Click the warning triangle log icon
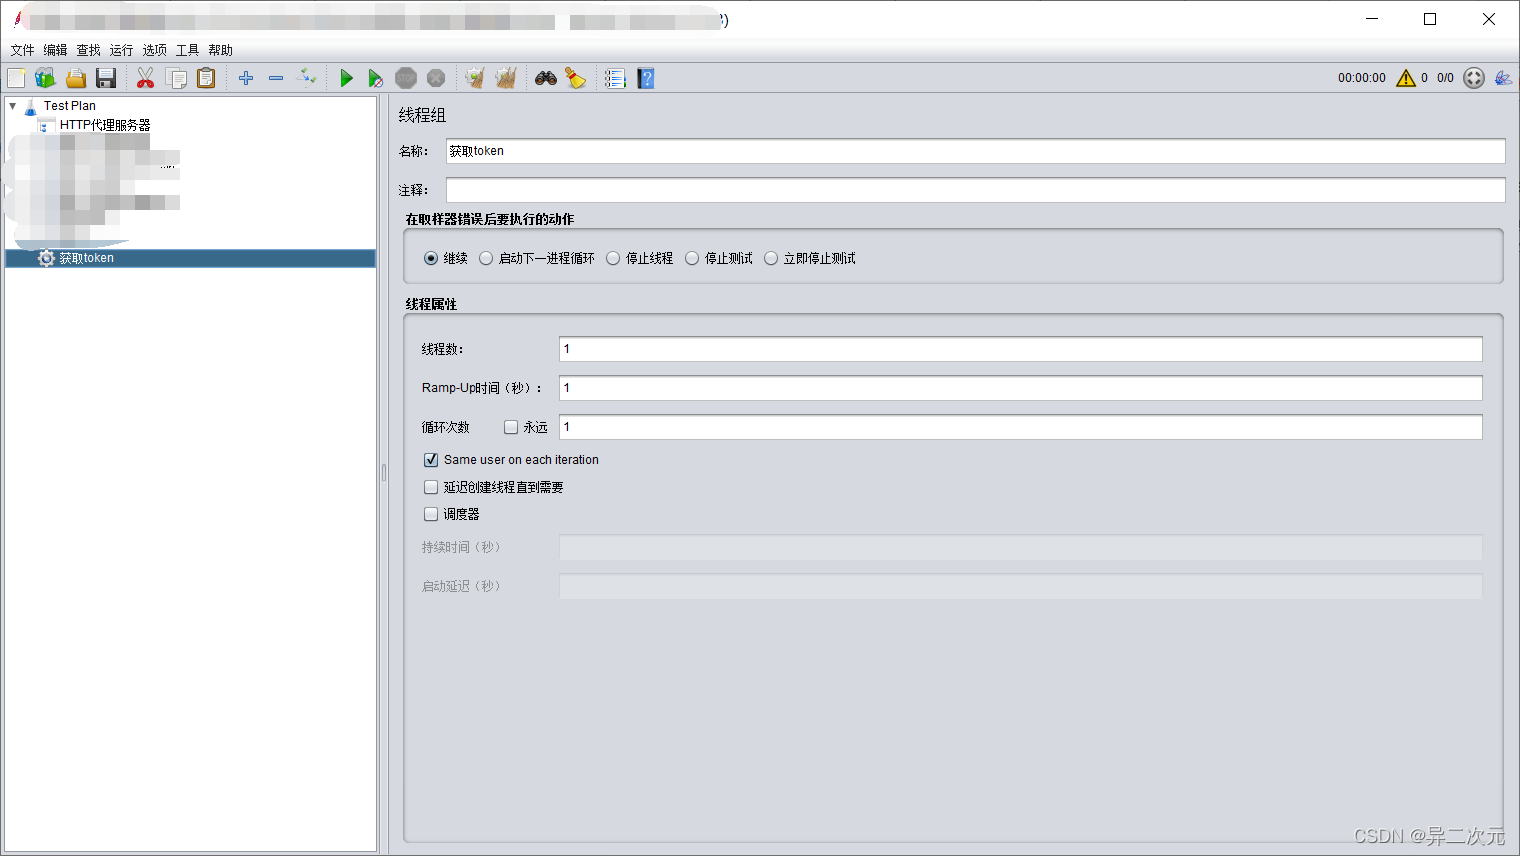The image size is (1520, 856). [x=1406, y=78]
